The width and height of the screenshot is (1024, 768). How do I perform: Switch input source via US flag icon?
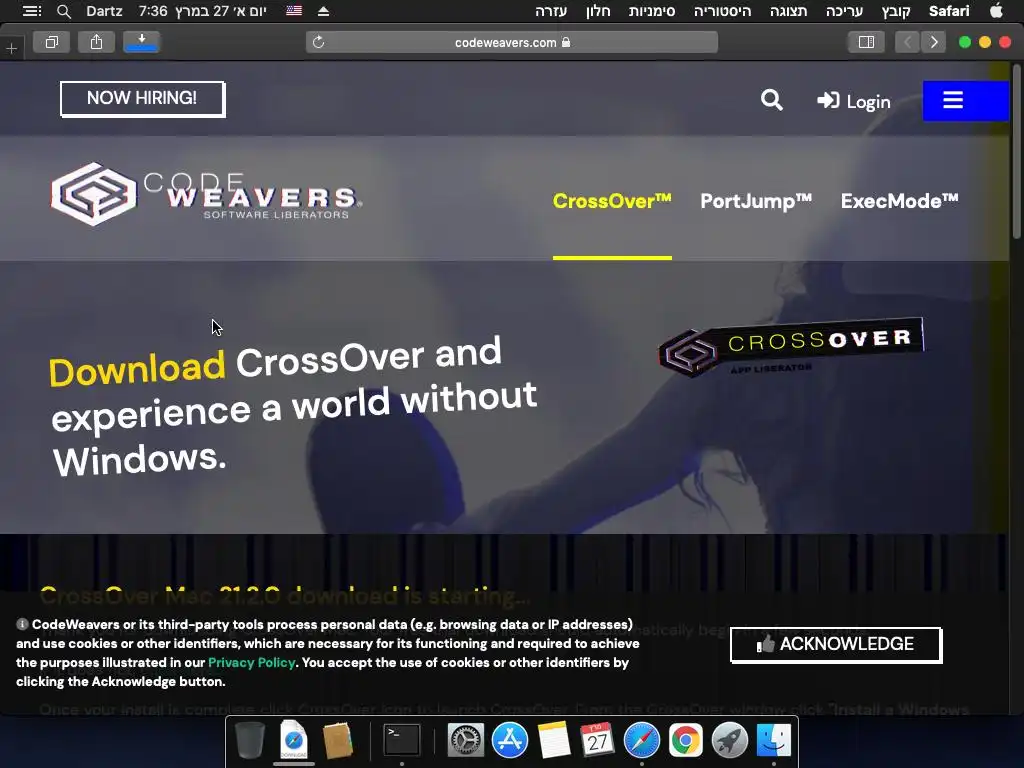click(x=294, y=10)
